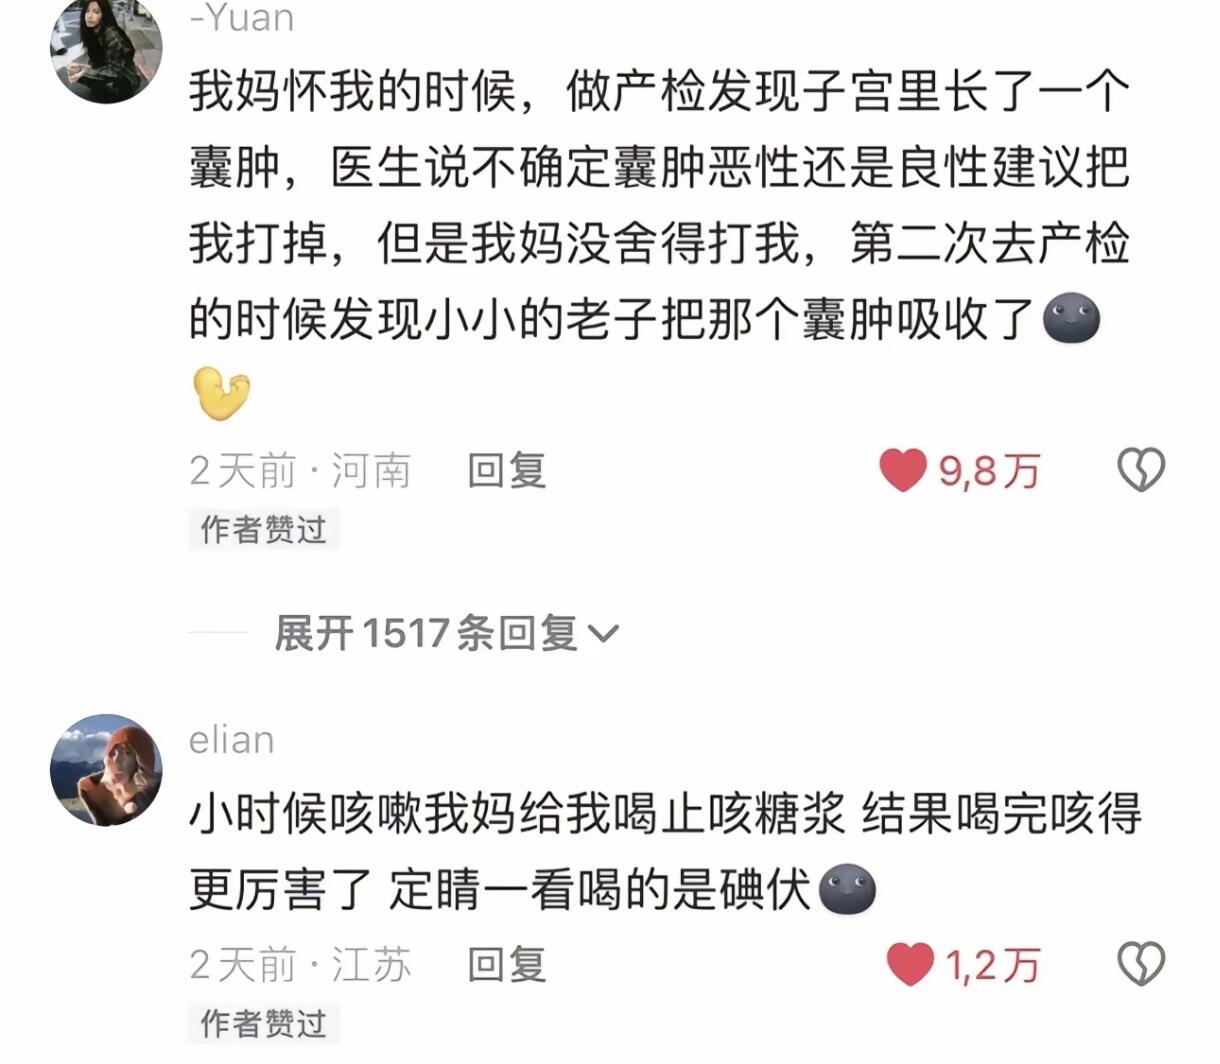
Task: Dislike elian's comment using broken heart icon
Action: (x=1141, y=965)
